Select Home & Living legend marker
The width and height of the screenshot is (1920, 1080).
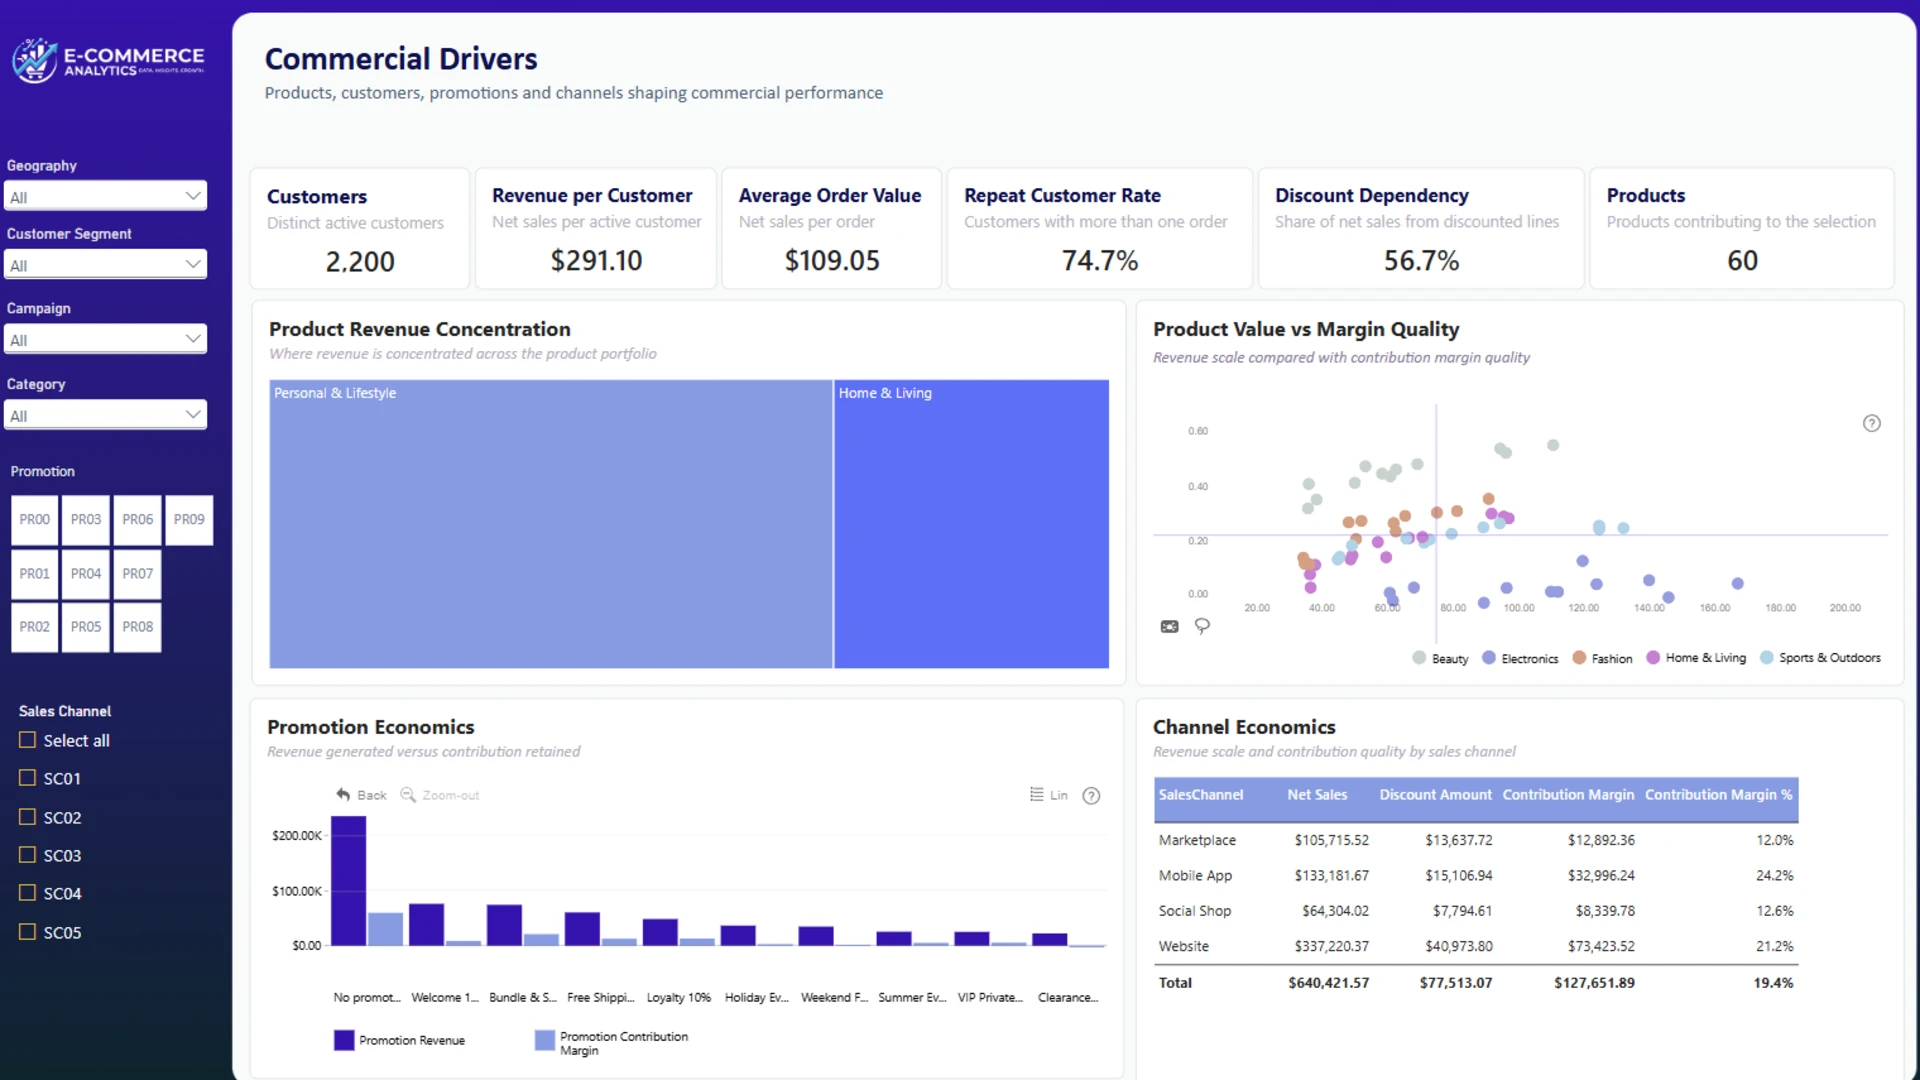click(x=1653, y=658)
